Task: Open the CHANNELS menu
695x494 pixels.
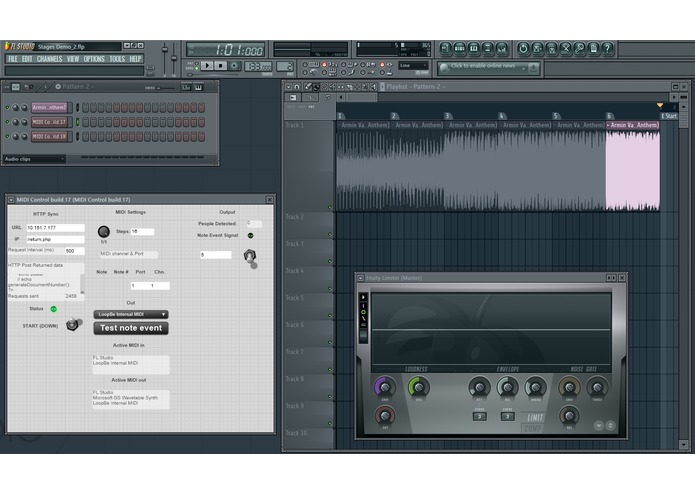Action: 49,59
